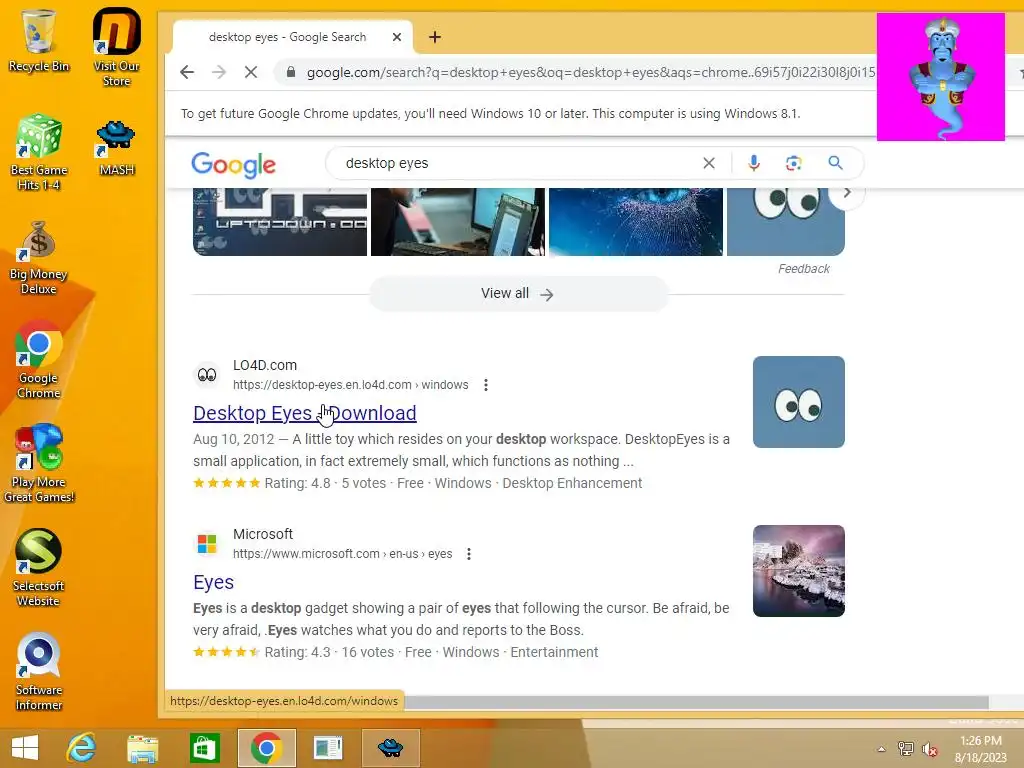Image resolution: width=1024 pixels, height=768 pixels.
Task: Open Selectsoft Website desktop shortcut
Action: 39,568
